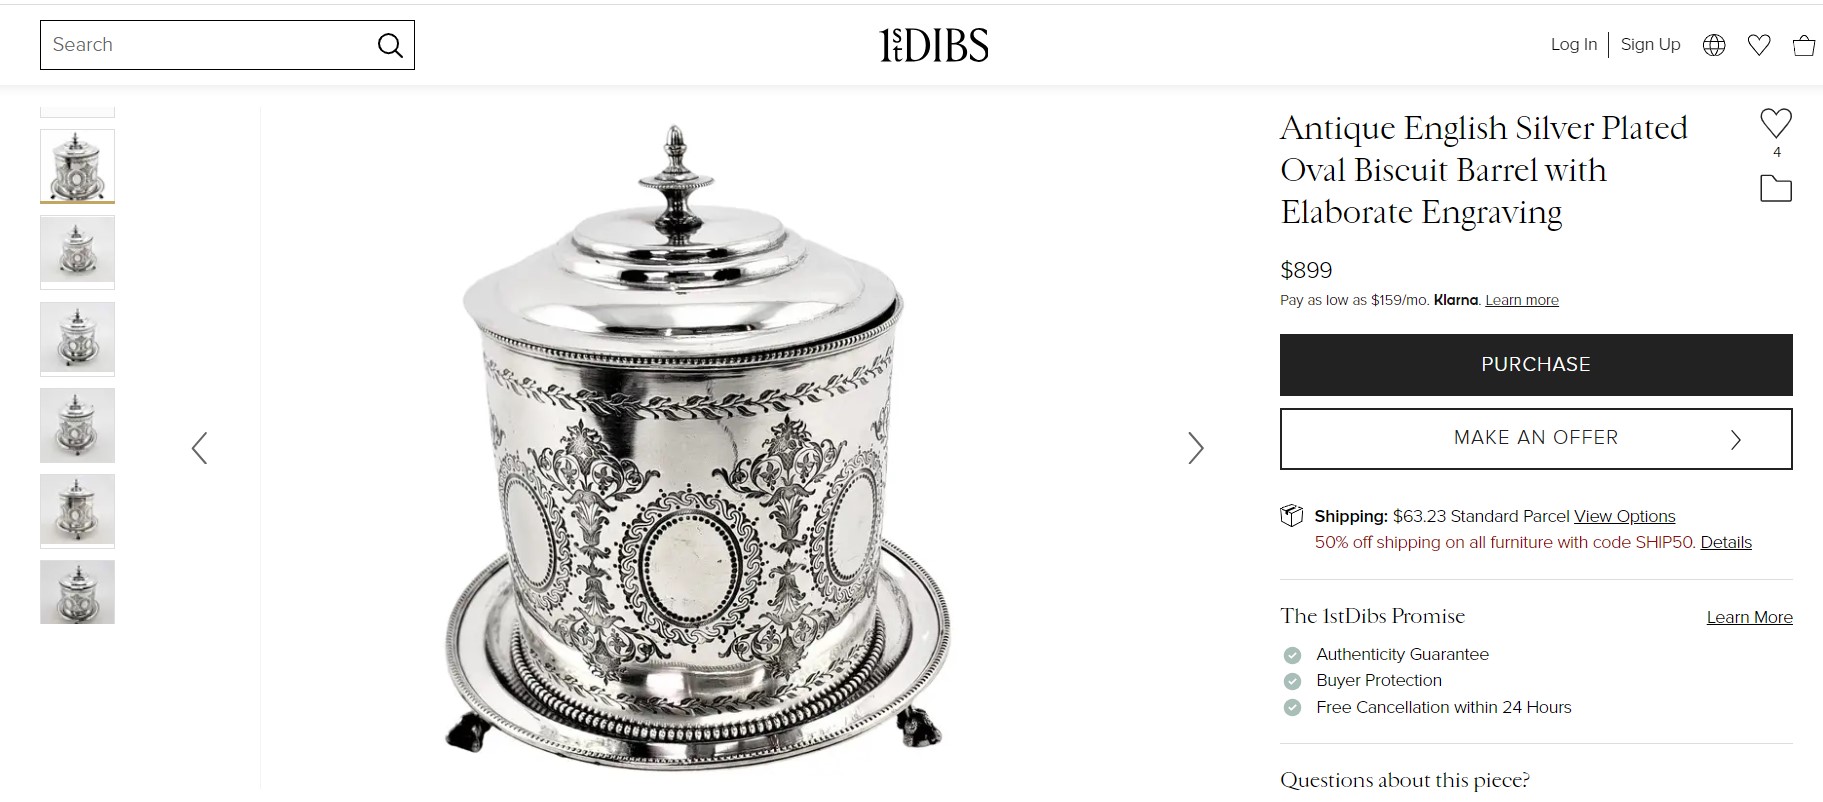Screen dimensions: 1823x802
Task: Click the 1stDibs logo
Action: [x=934, y=45]
